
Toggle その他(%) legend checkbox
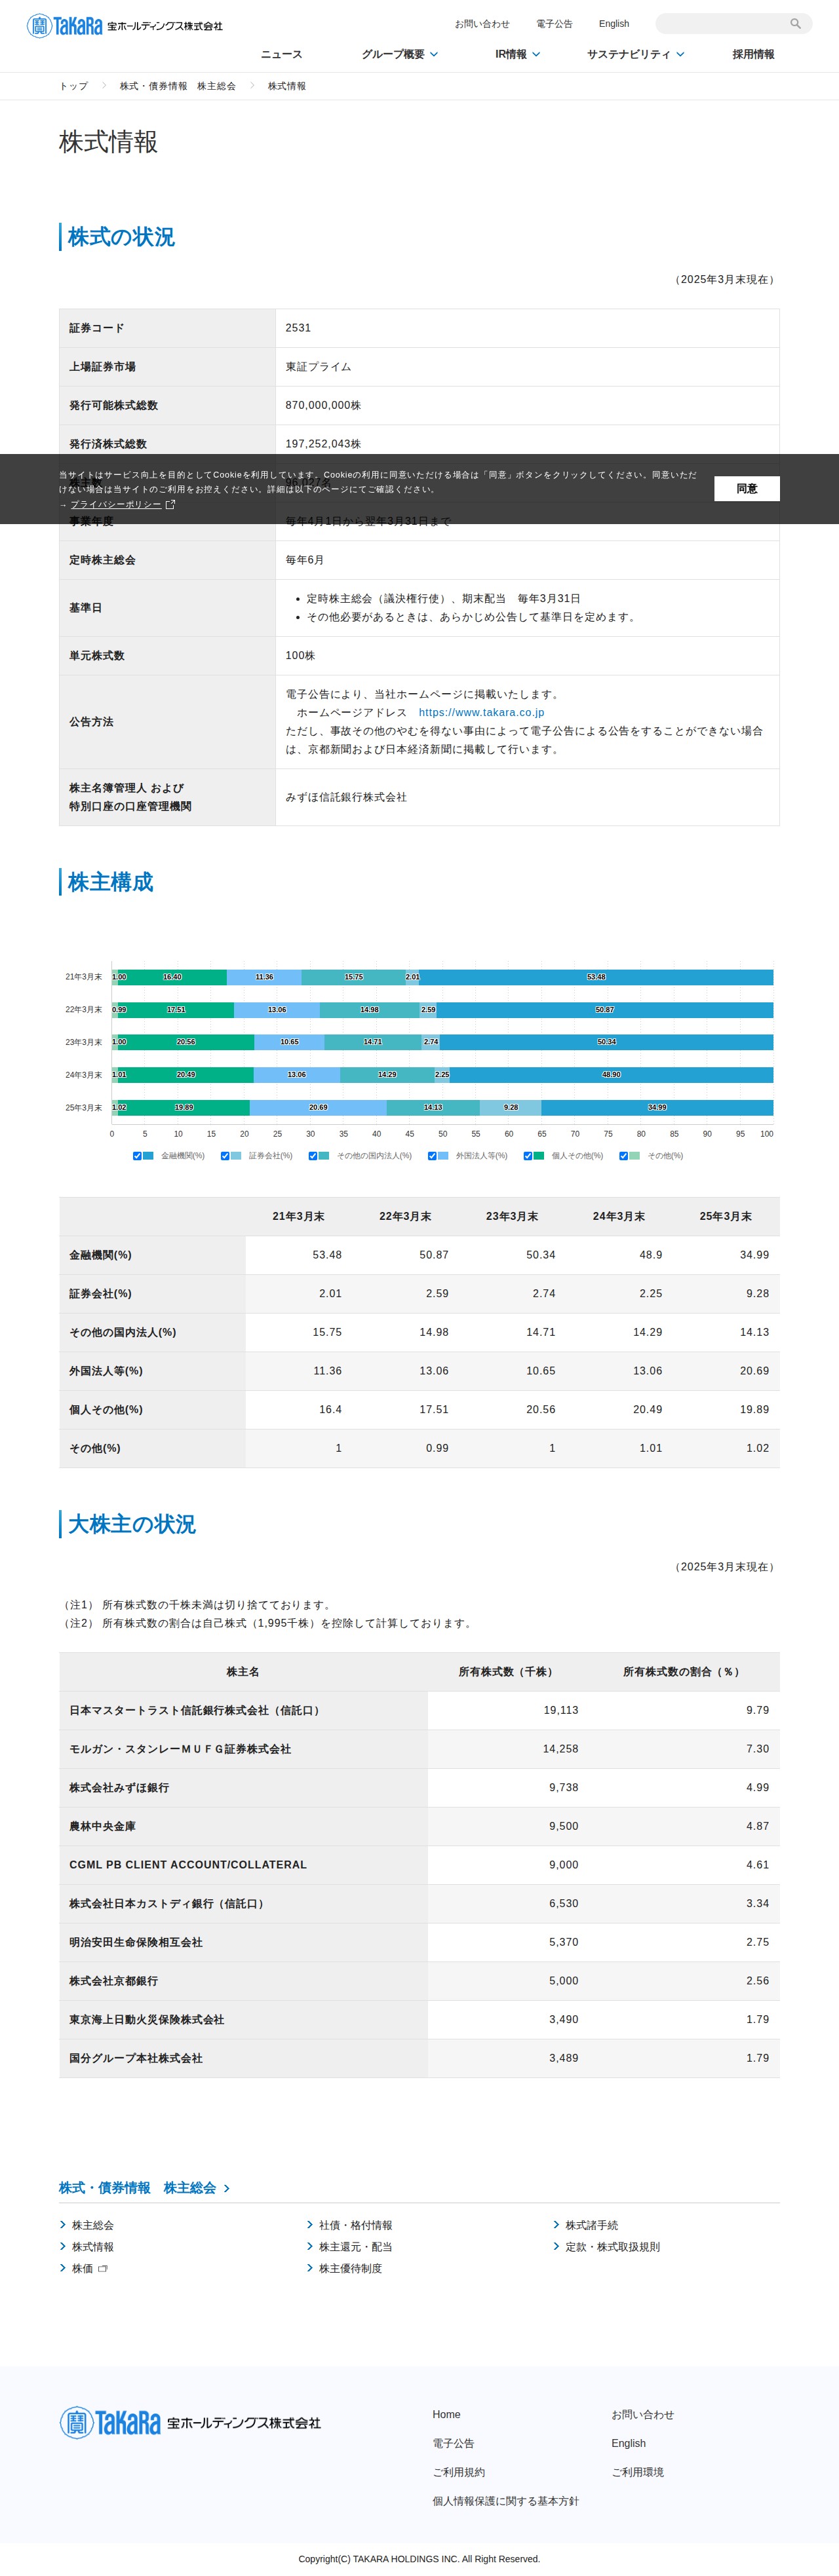coord(624,1156)
